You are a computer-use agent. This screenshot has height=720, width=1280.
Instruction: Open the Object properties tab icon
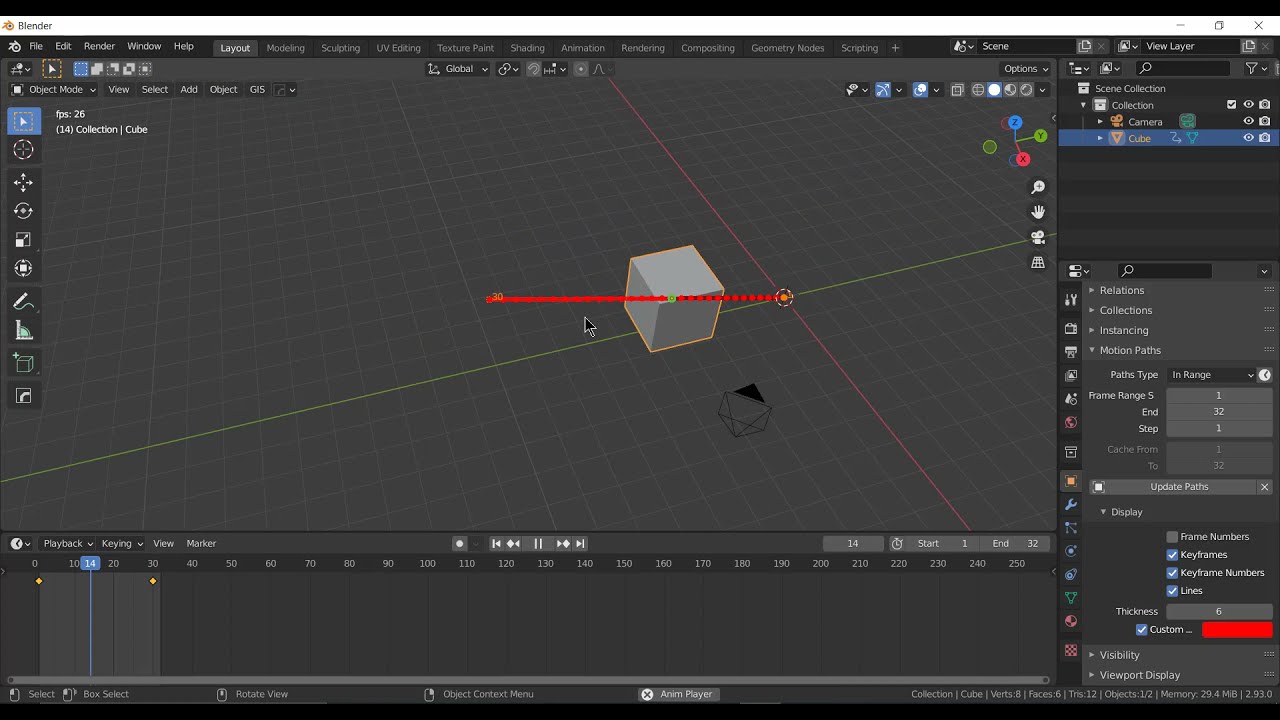click(x=1071, y=481)
